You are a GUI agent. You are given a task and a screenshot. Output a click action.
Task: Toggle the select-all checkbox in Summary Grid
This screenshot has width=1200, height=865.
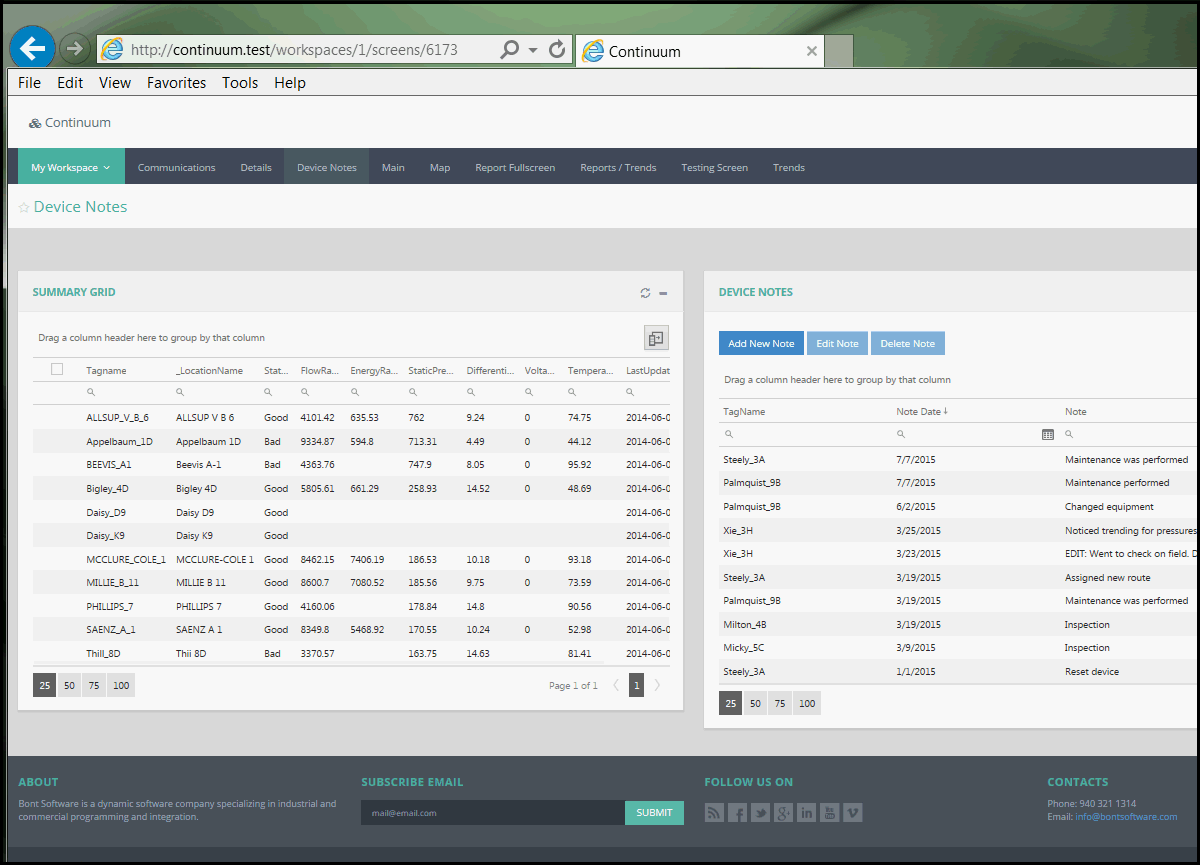(x=57, y=369)
